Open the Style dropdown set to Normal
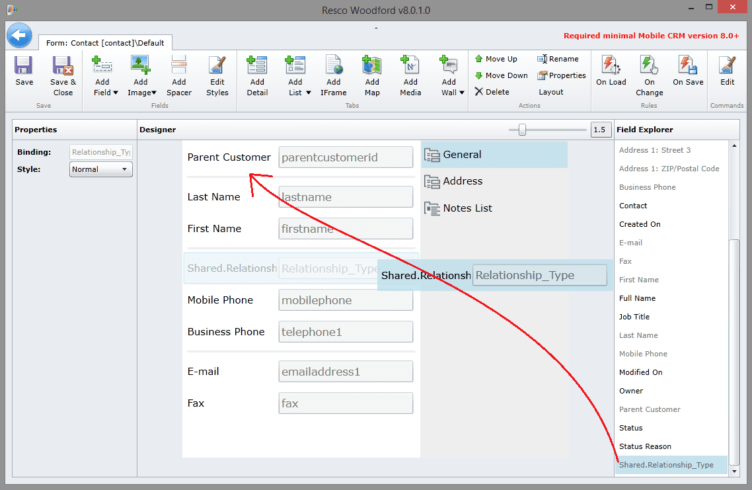The image size is (752, 490). 100,169
